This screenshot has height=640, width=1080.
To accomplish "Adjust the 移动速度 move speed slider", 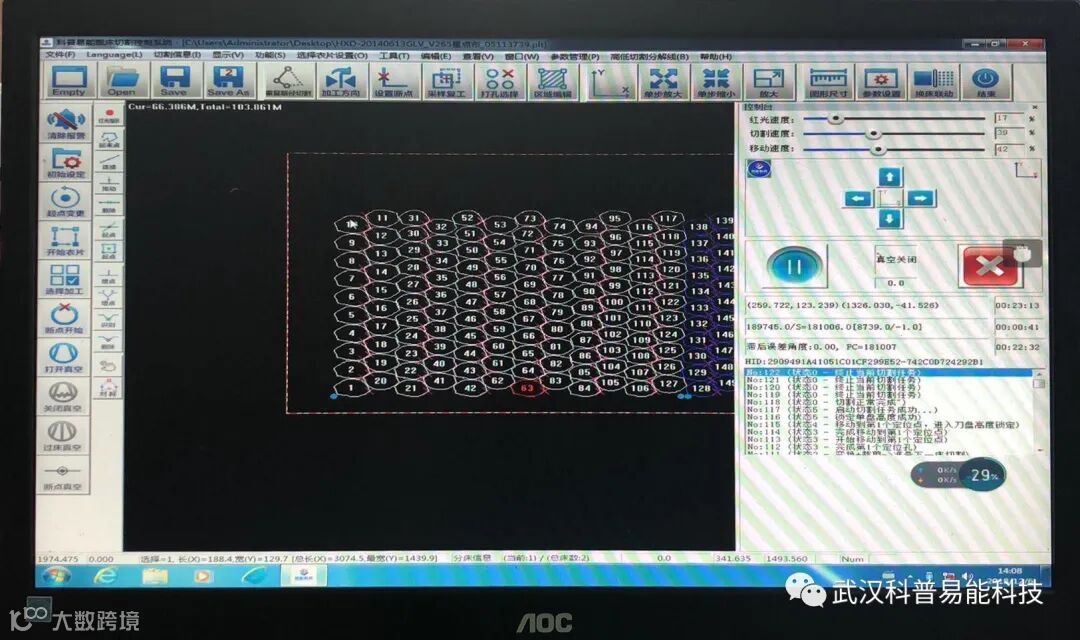I will (877, 149).
